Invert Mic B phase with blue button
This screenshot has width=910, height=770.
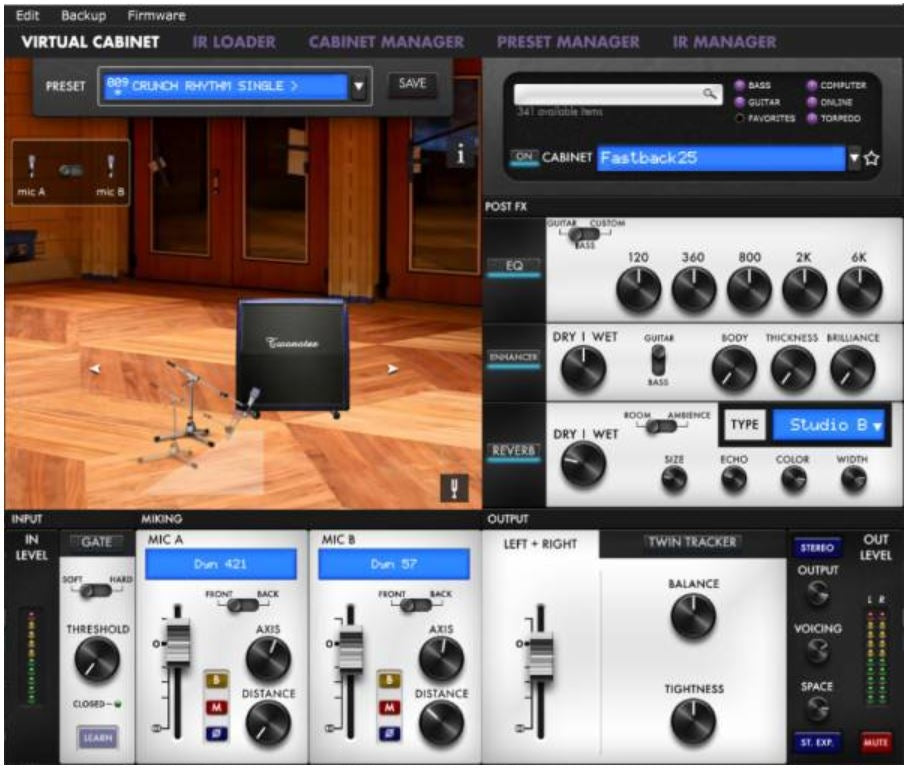pyautogui.click(x=386, y=735)
